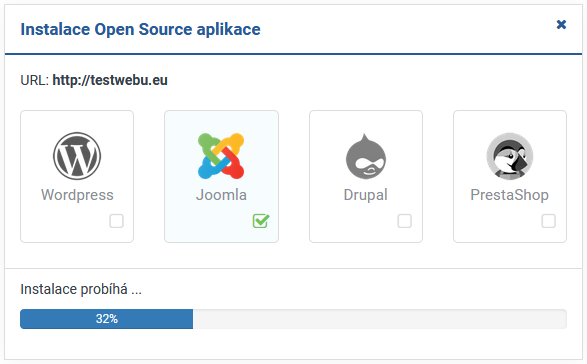Tick the Wordpress checkbox
Image resolution: width=587 pixels, height=364 pixels.
coord(116,221)
